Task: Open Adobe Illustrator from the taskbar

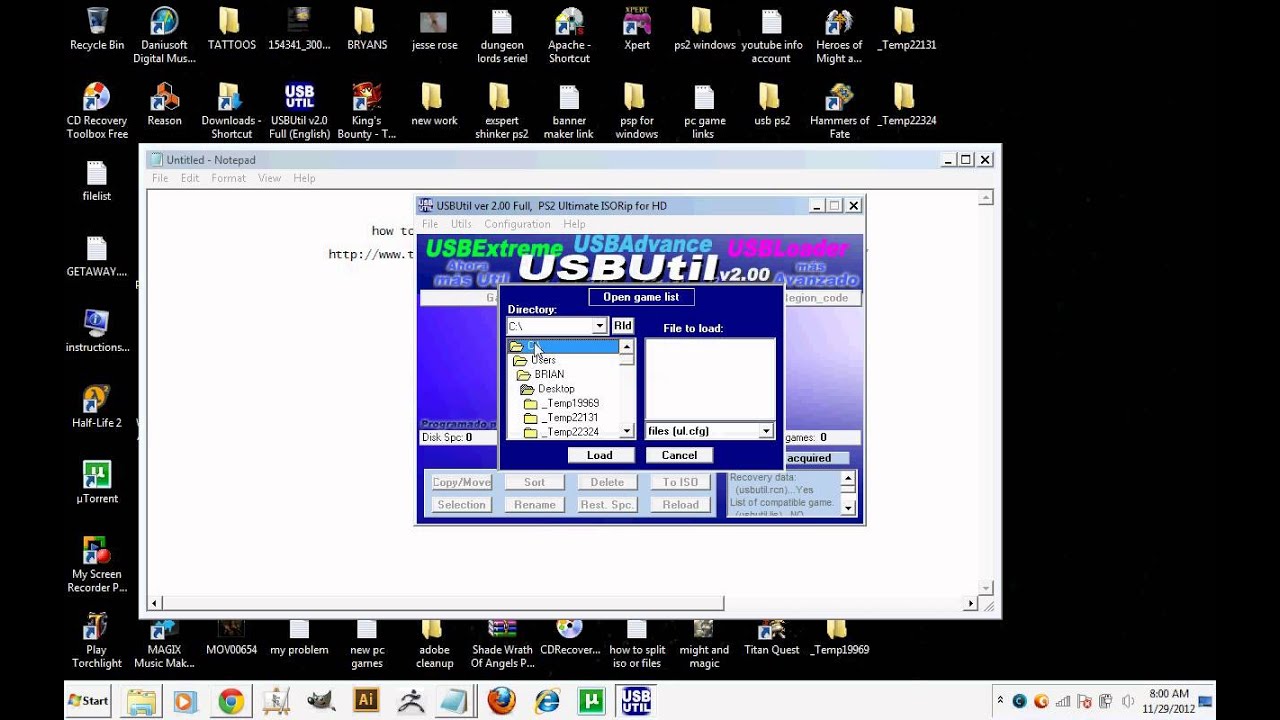Action: tap(366, 701)
